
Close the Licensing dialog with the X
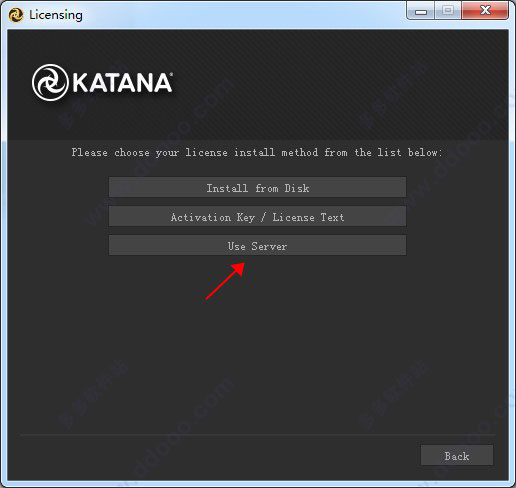[x=485, y=11]
